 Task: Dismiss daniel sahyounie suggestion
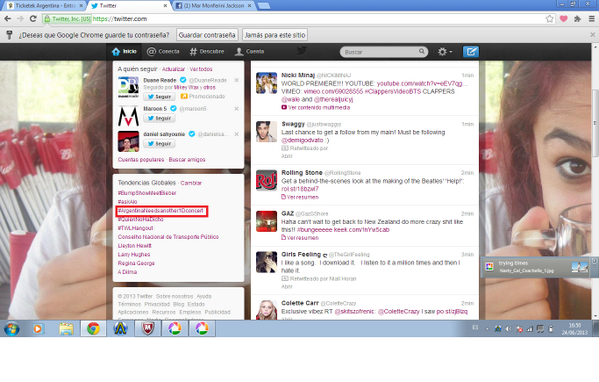(x=236, y=134)
